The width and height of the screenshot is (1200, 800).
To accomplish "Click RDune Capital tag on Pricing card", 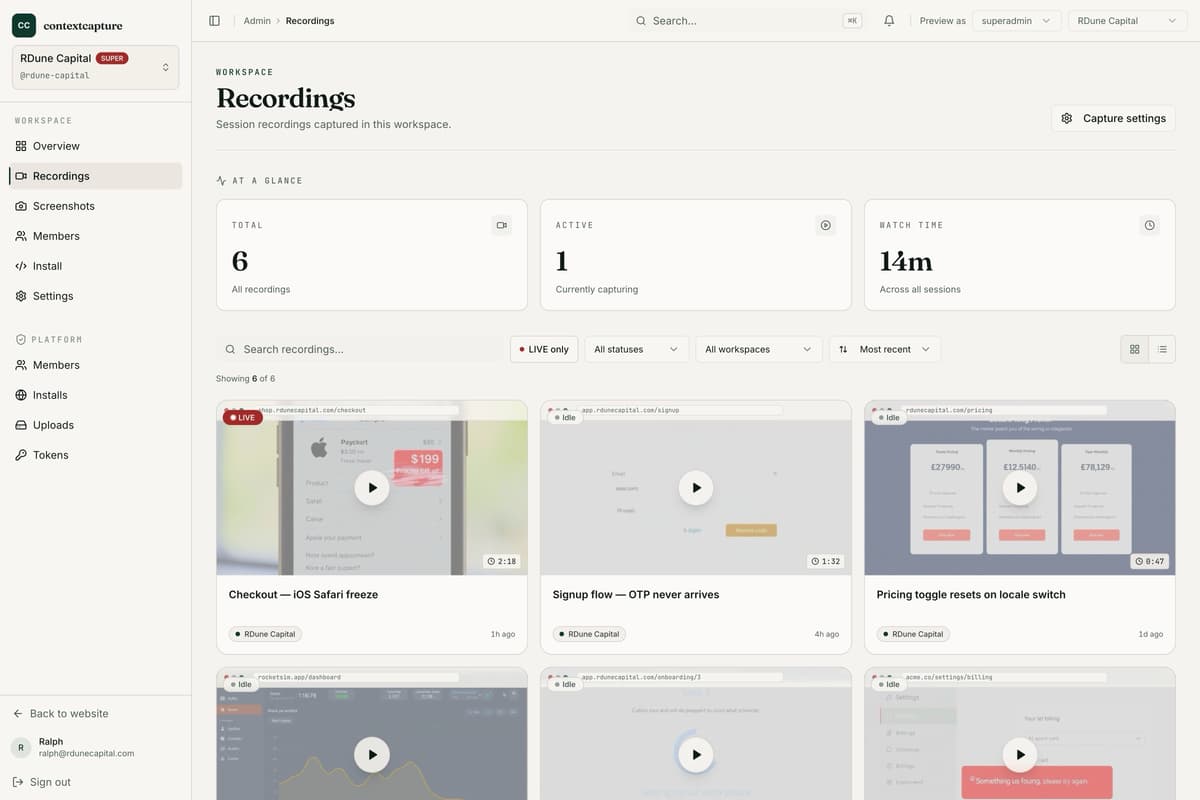I will pyautogui.click(x=913, y=634).
